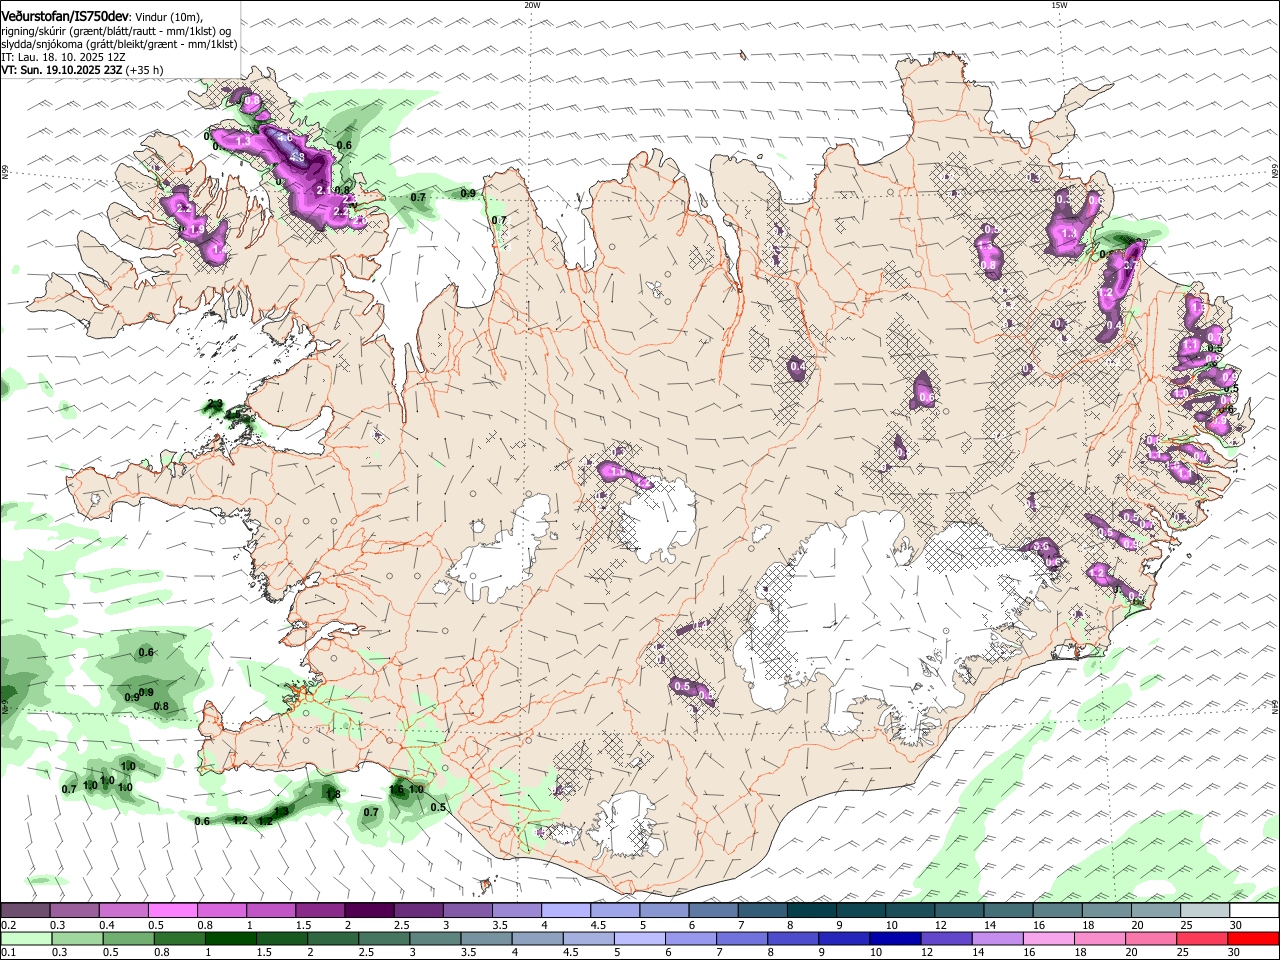Click the palest green 0.1 legend swatch

pyautogui.click(x=25, y=938)
